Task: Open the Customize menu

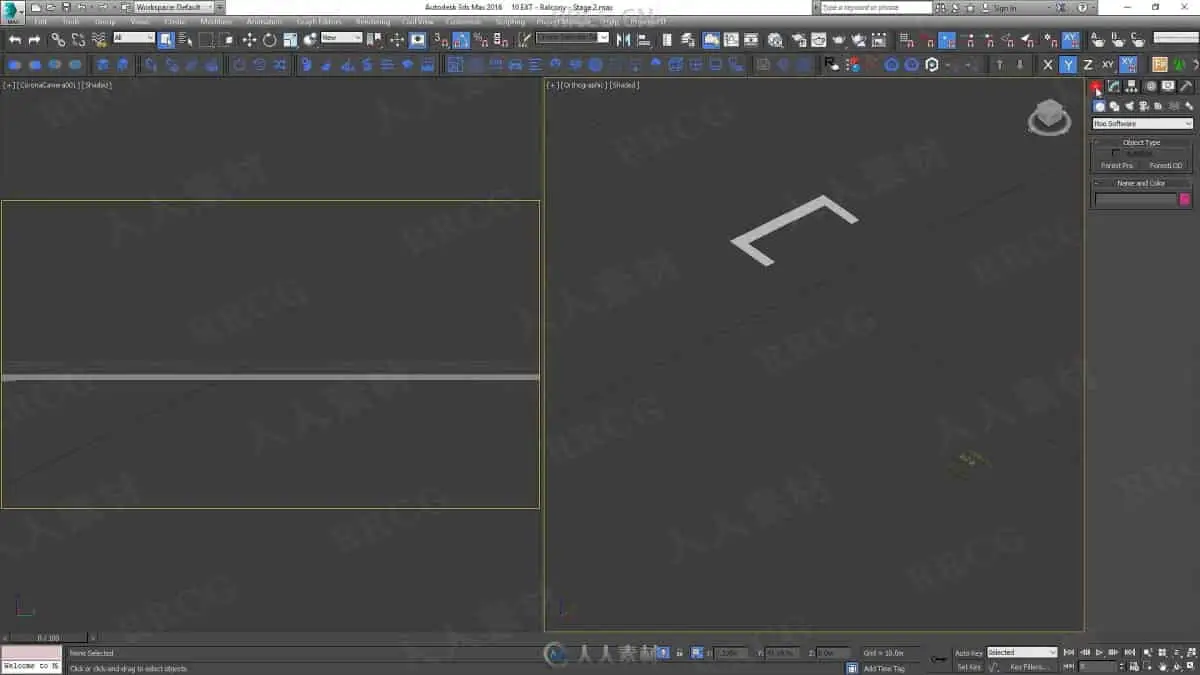Action: [463, 21]
